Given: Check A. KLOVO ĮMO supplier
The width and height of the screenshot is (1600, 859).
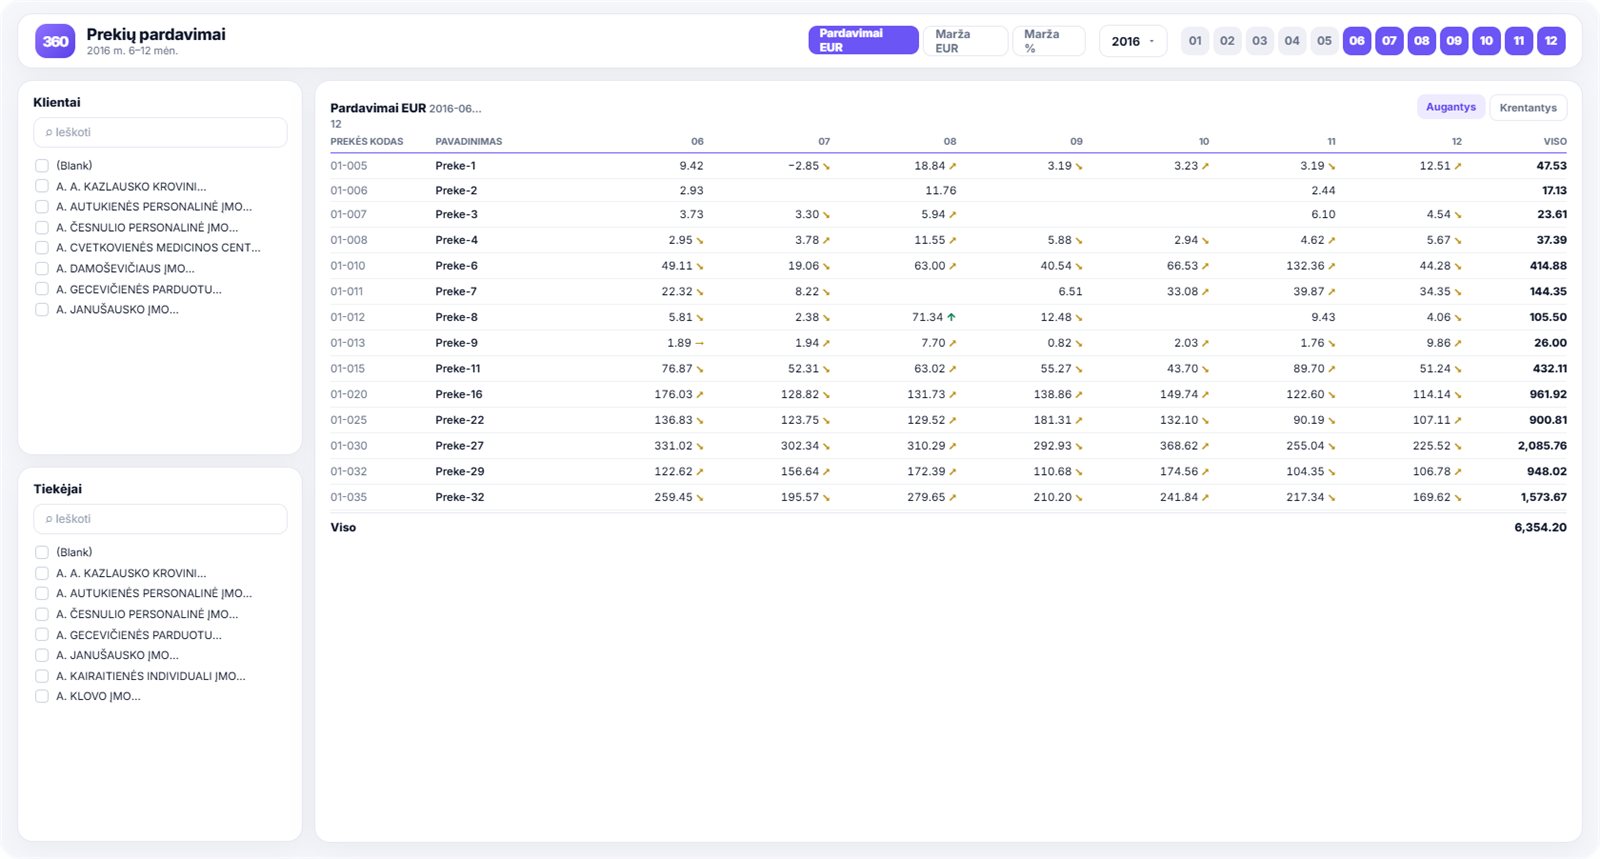Looking at the screenshot, I should coord(42,696).
